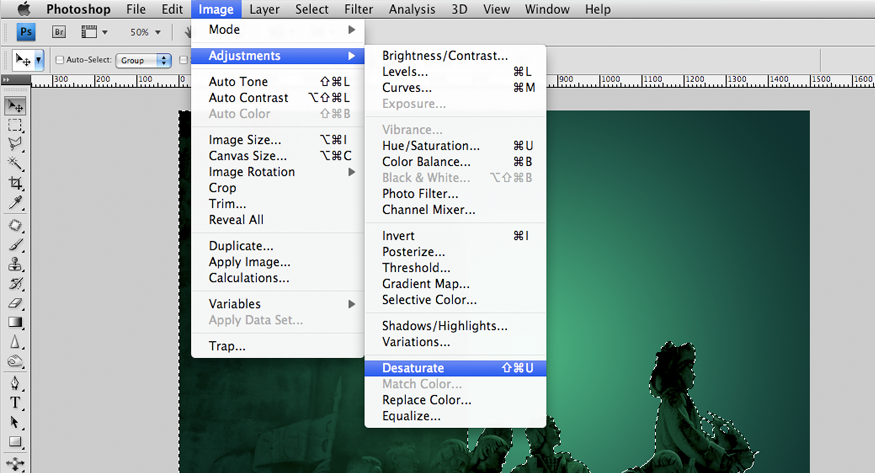Choose Trim... in the Image menu
Screen dimensions: 875x473
click(x=277, y=204)
